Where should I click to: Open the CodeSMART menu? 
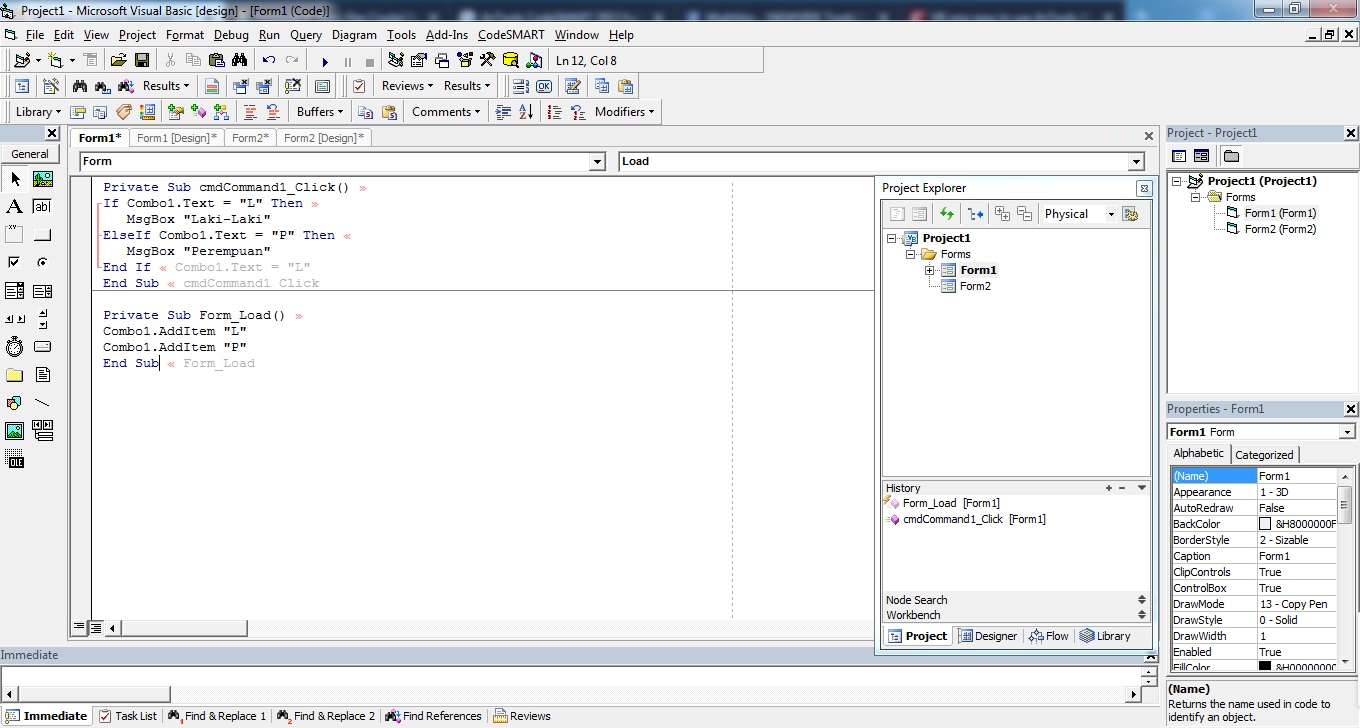click(511, 35)
